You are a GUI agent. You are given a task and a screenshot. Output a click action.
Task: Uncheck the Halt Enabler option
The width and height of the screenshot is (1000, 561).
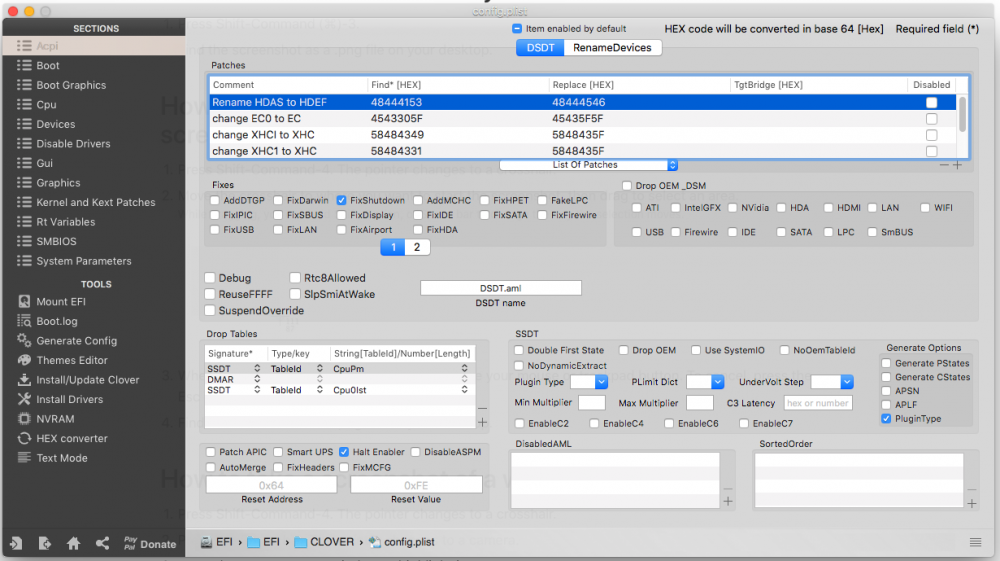coord(344,452)
